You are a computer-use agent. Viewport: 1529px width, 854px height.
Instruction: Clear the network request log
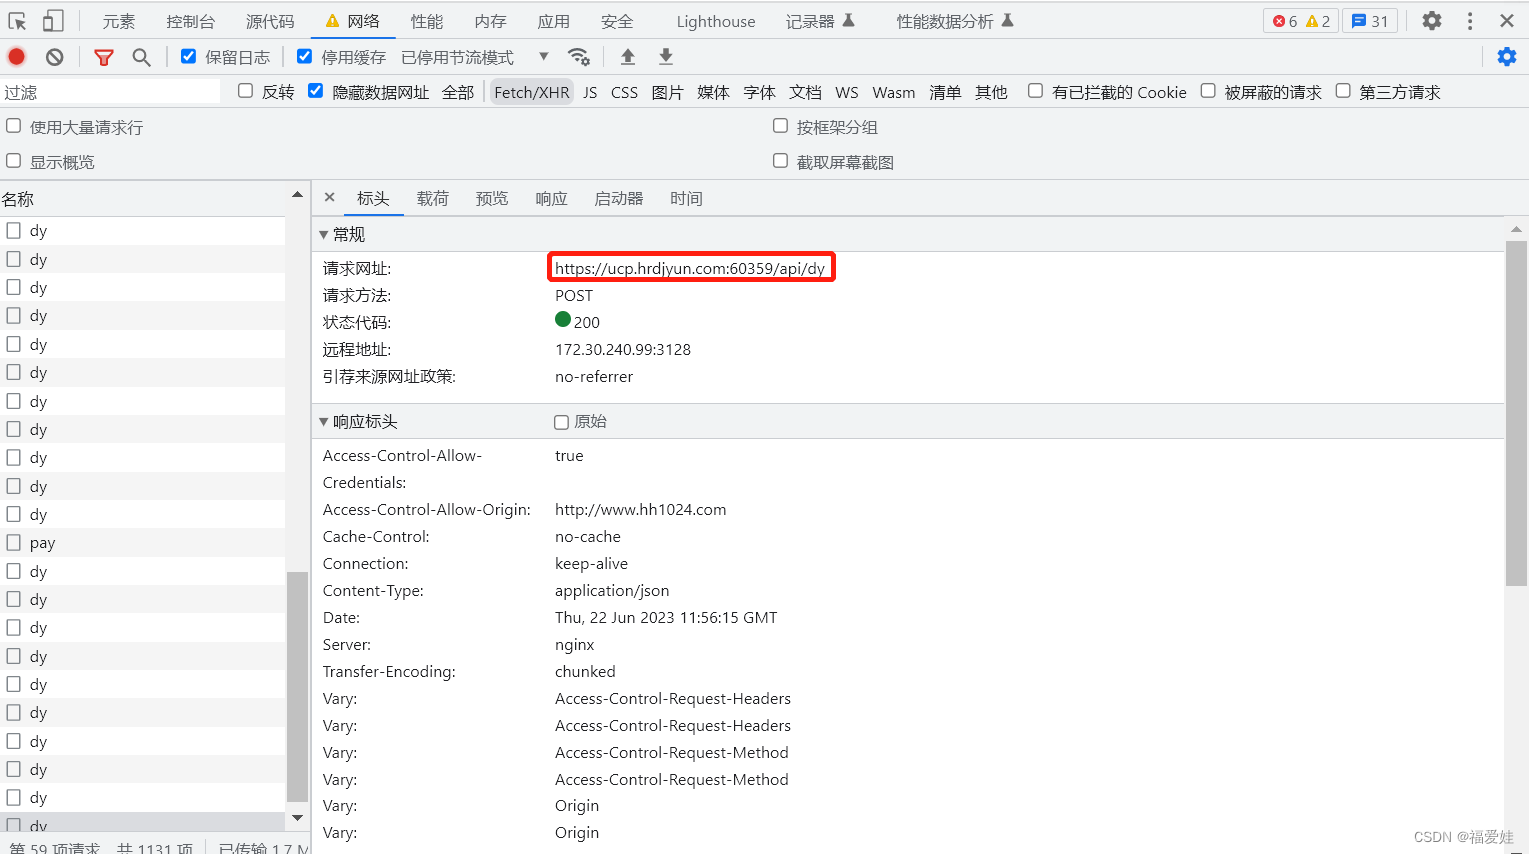click(55, 56)
